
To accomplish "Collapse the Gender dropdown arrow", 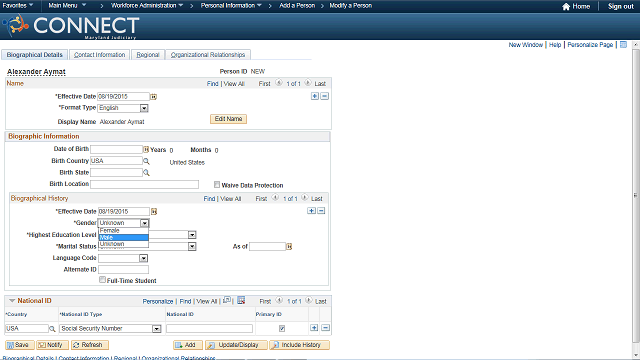I will pyautogui.click(x=144, y=223).
